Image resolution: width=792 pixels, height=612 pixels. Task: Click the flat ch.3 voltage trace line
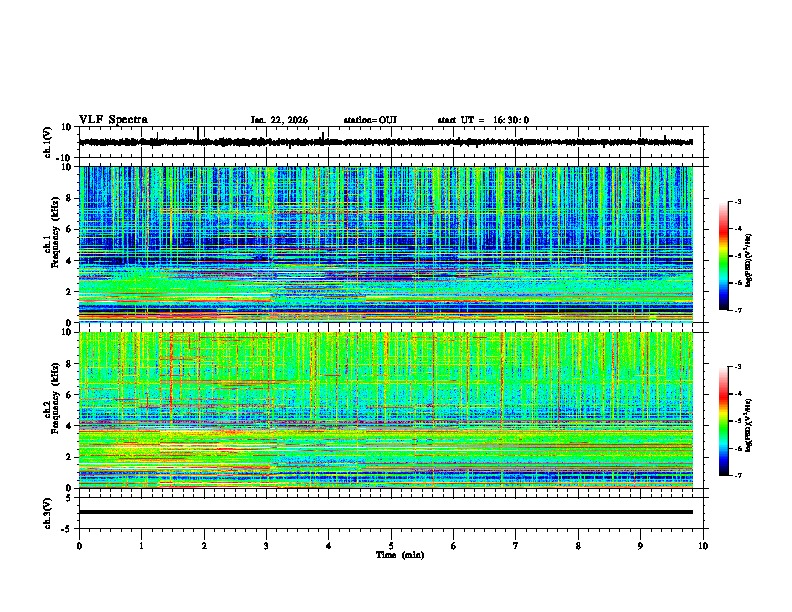(x=385, y=512)
